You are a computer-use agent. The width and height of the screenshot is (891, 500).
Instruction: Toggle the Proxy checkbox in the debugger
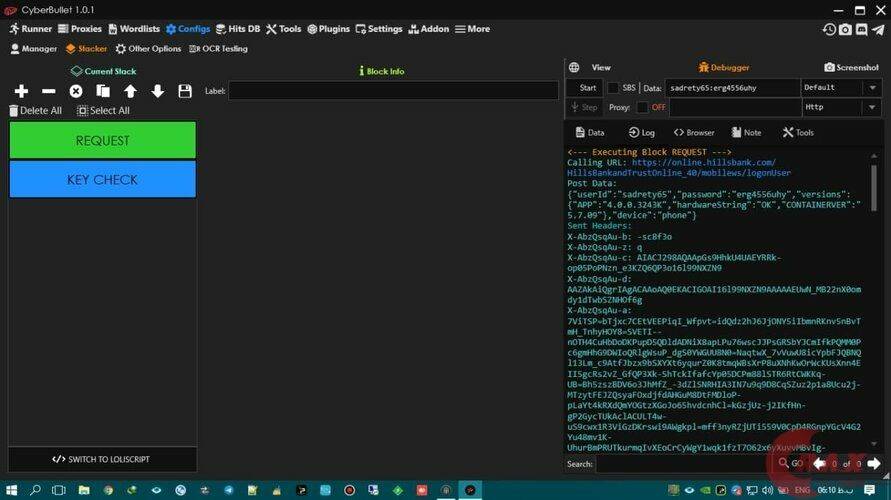point(642,107)
